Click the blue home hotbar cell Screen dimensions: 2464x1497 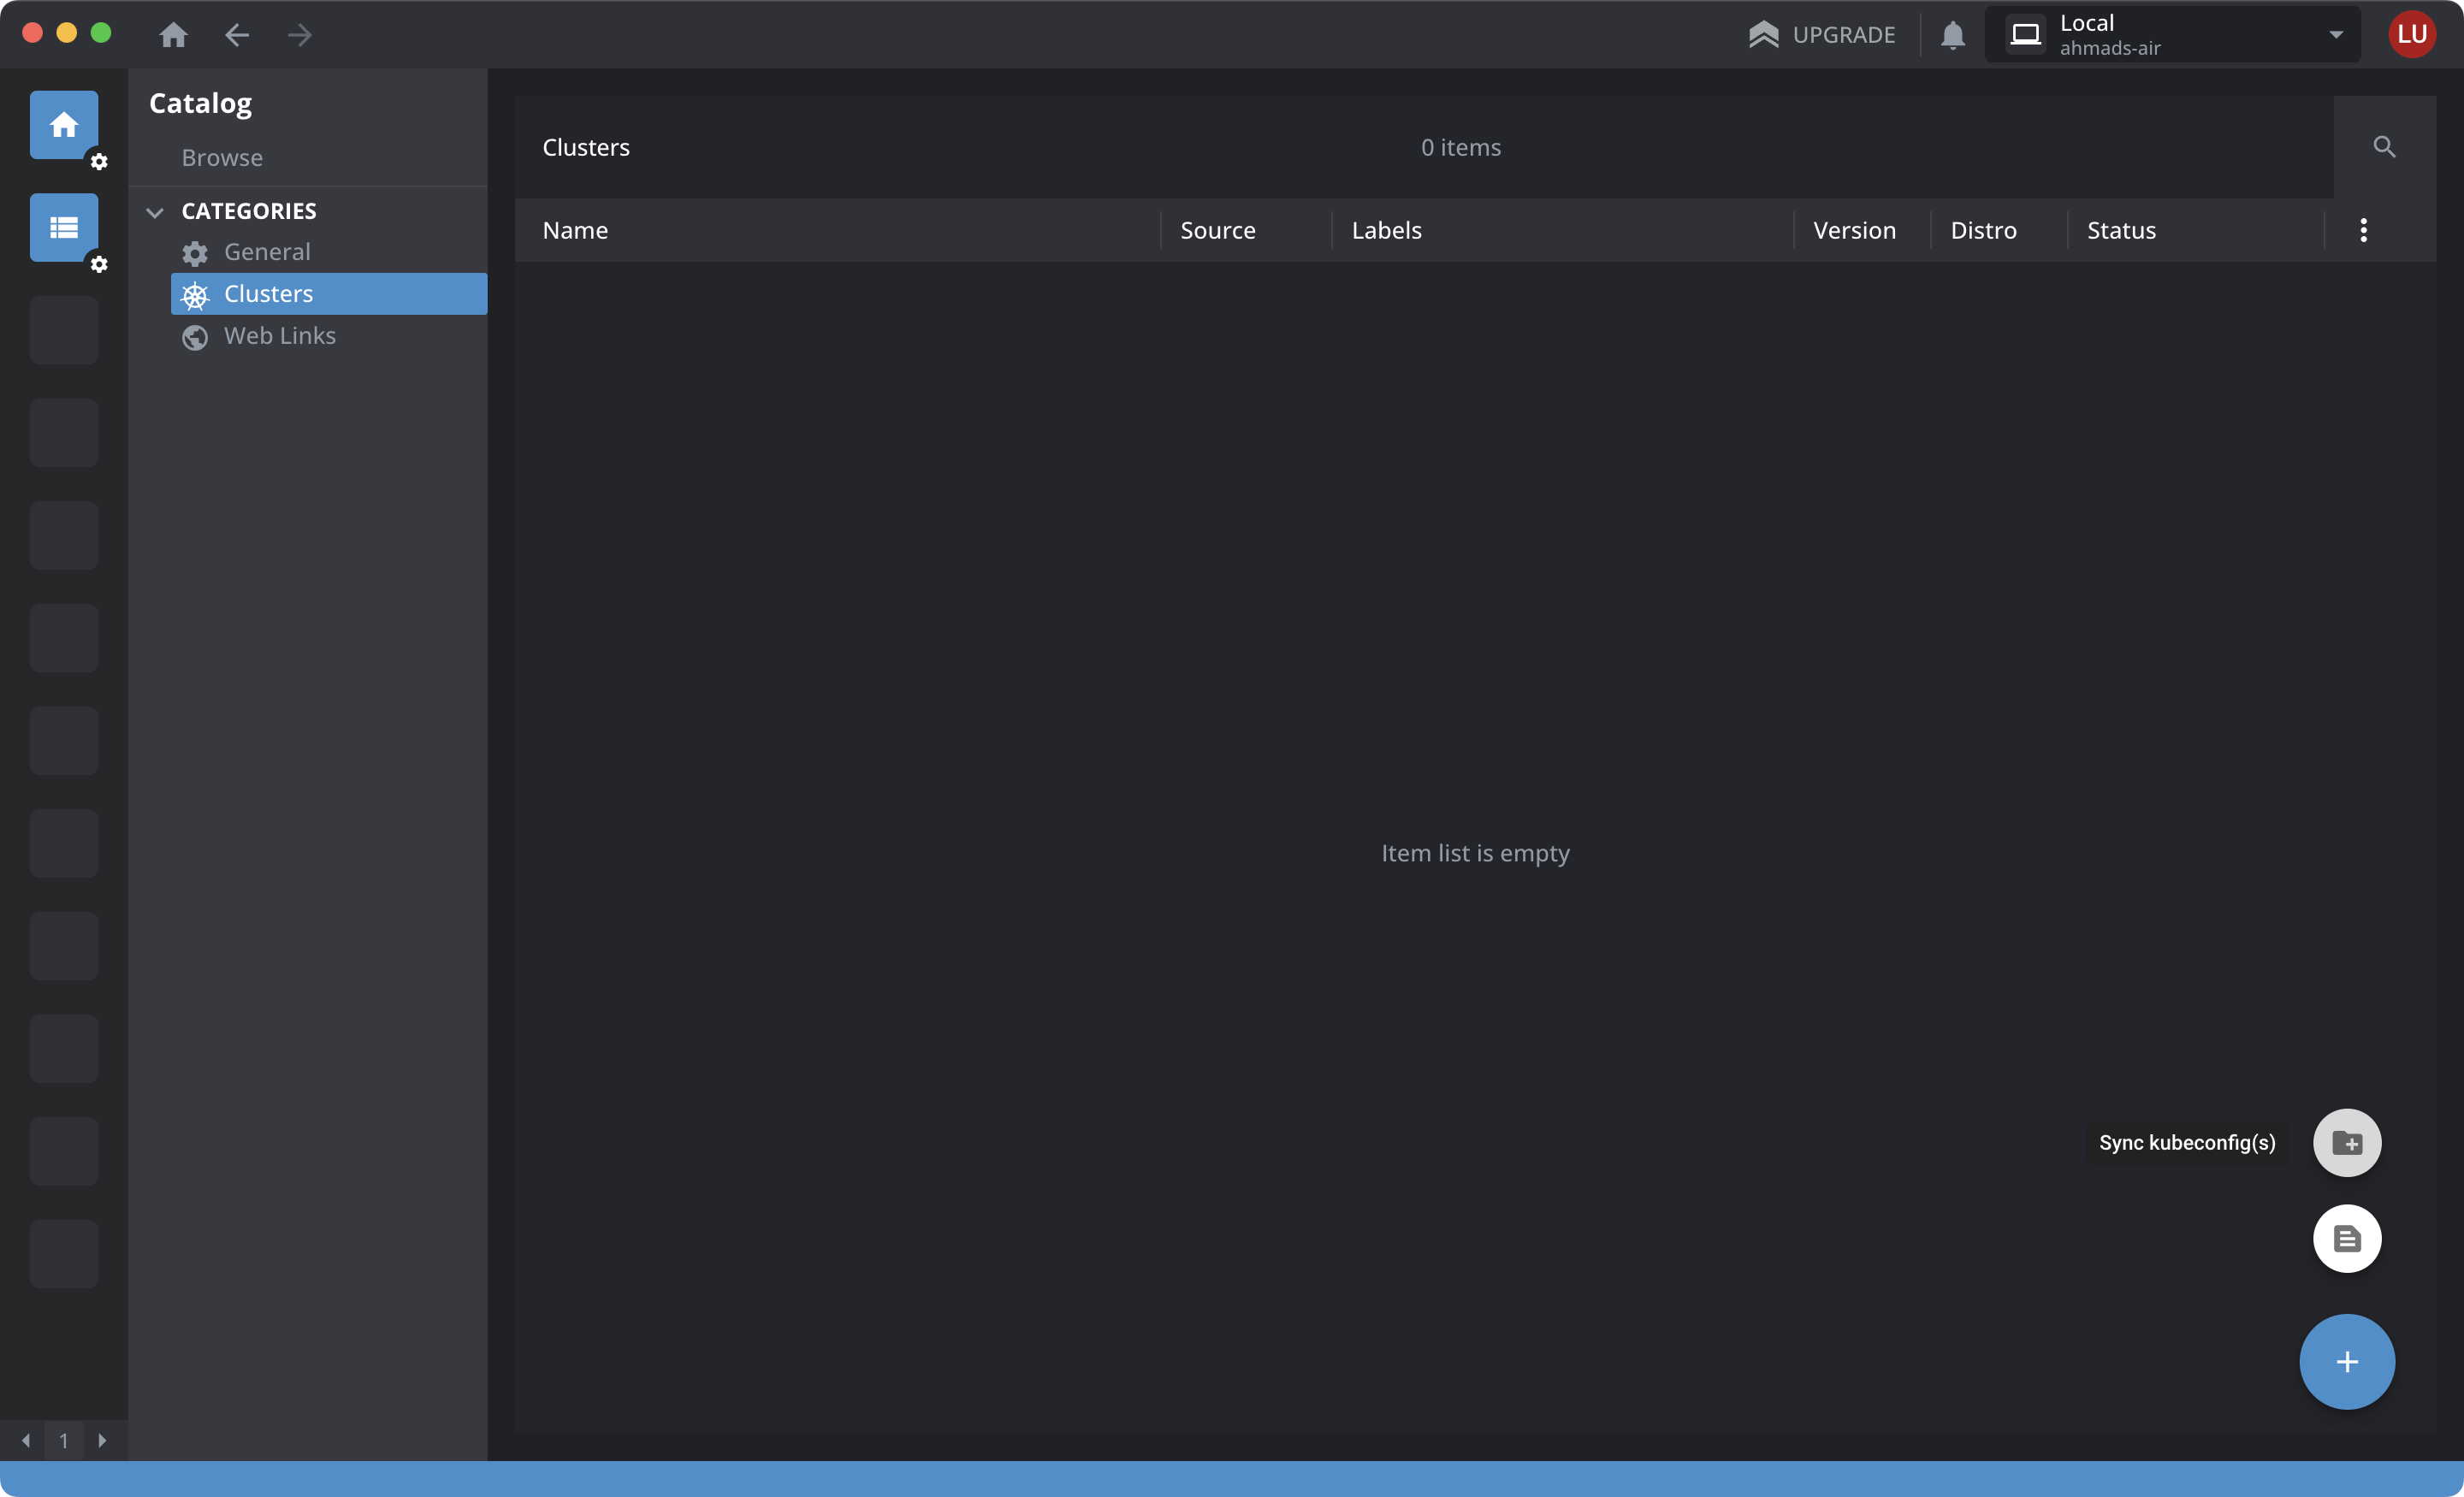point(64,125)
